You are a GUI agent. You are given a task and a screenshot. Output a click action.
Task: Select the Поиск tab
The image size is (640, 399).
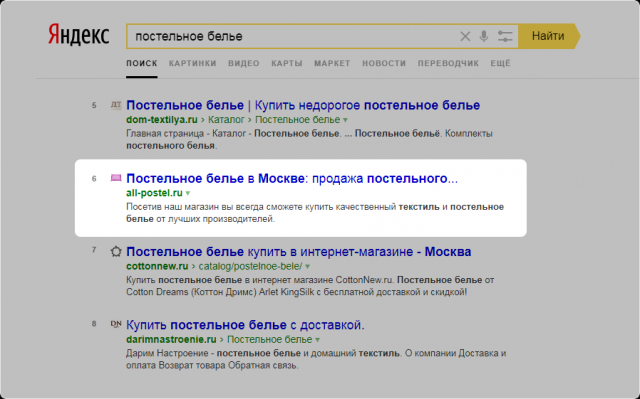coord(142,63)
